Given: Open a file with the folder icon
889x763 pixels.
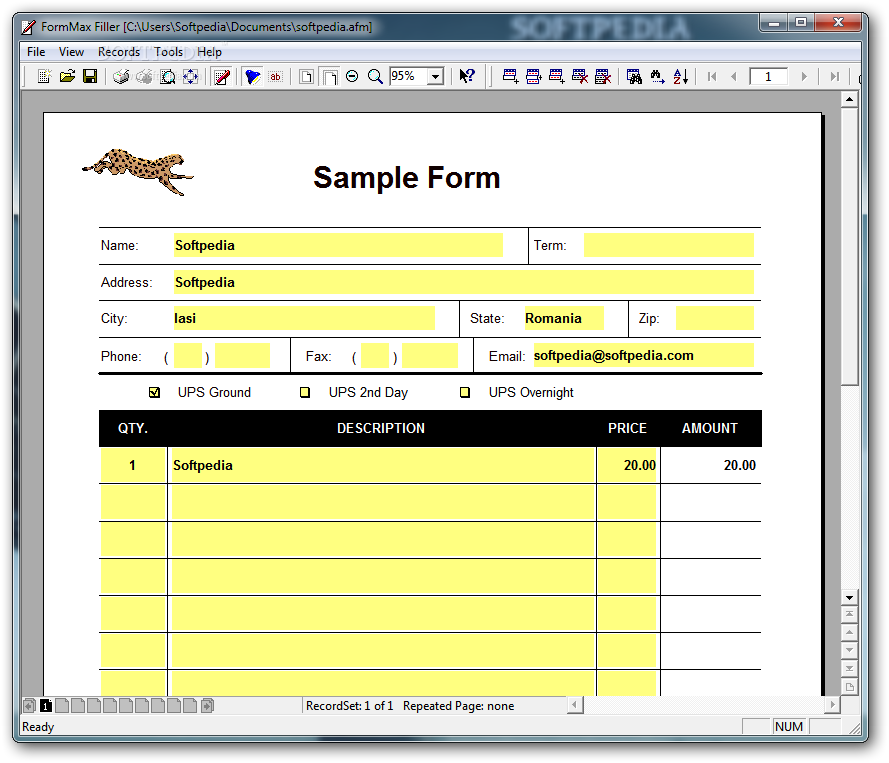Looking at the screenshot, I should (x=67, y=76).
